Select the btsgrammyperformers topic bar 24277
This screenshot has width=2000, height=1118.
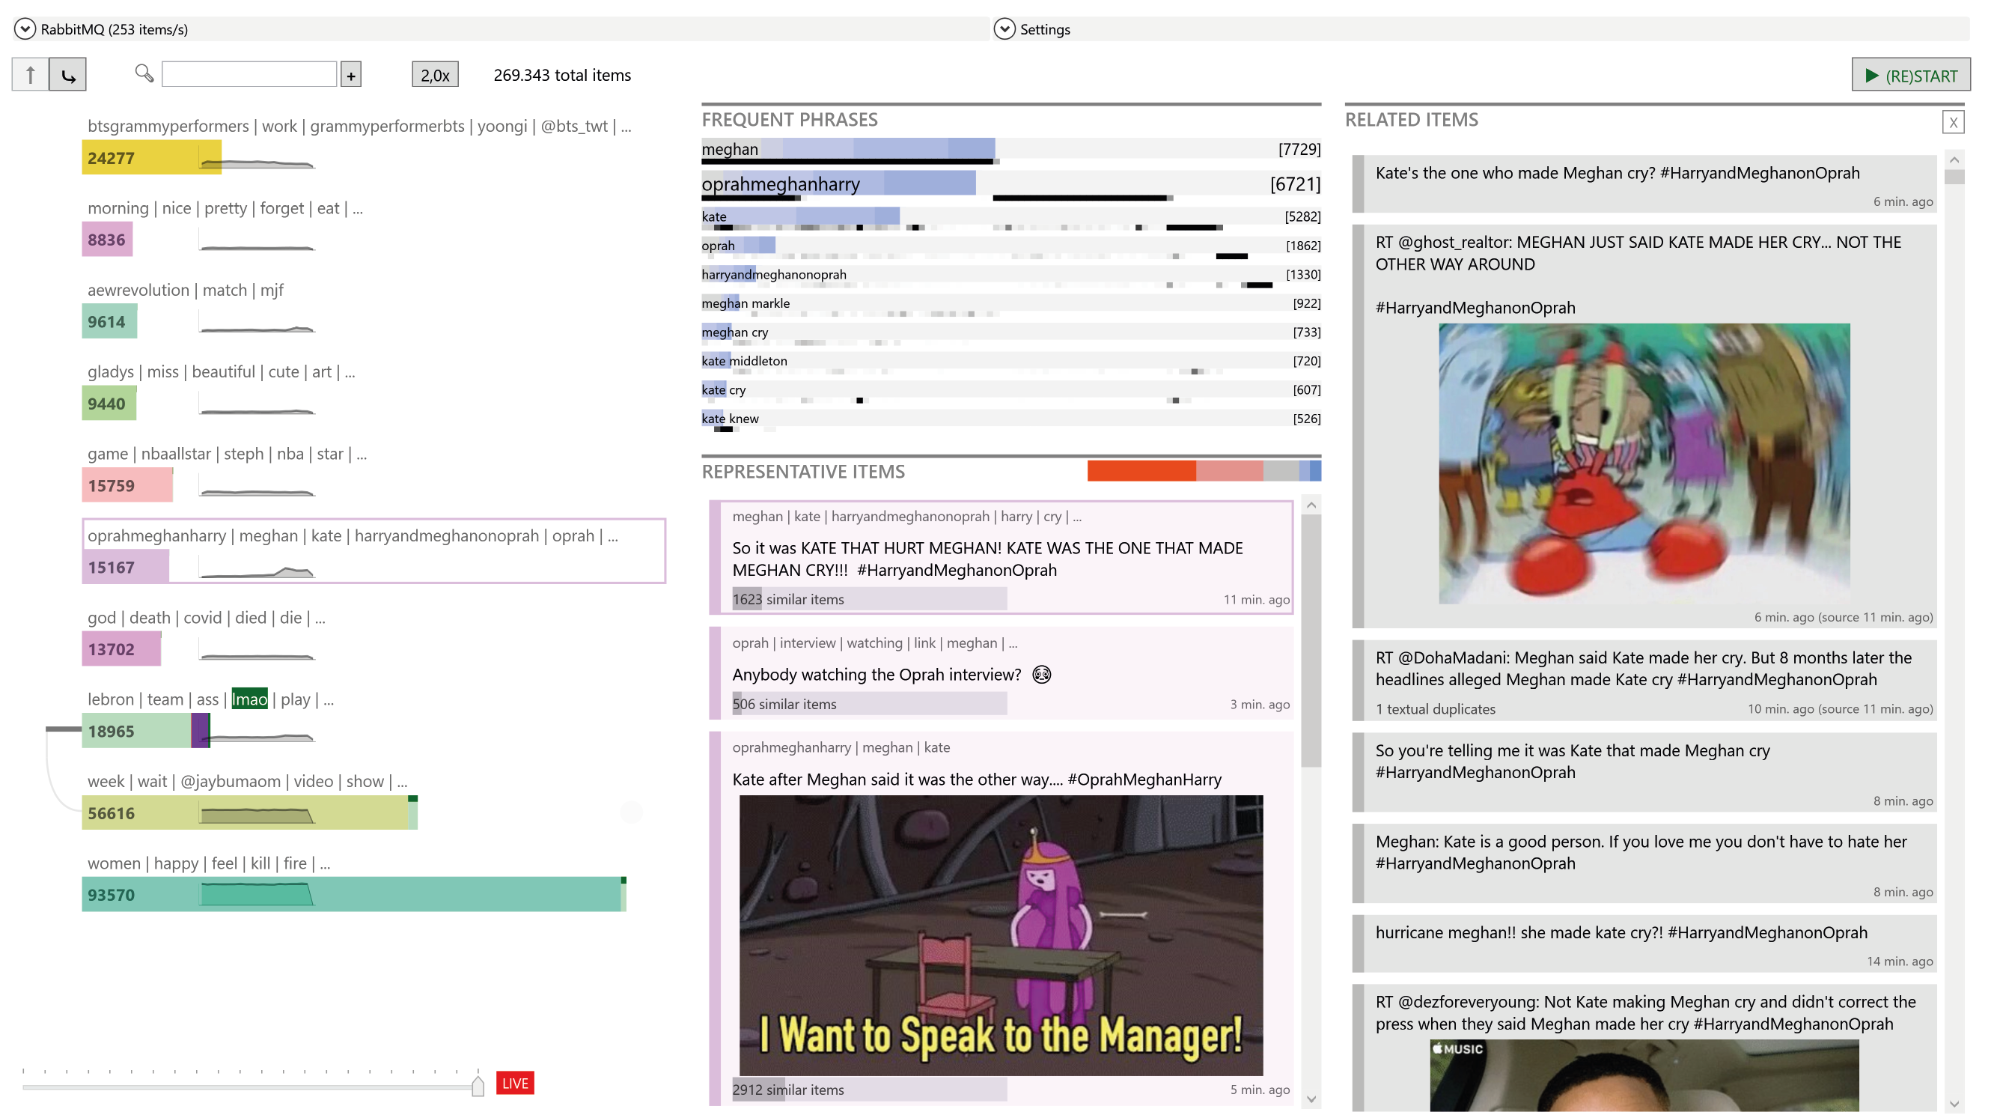152,158
